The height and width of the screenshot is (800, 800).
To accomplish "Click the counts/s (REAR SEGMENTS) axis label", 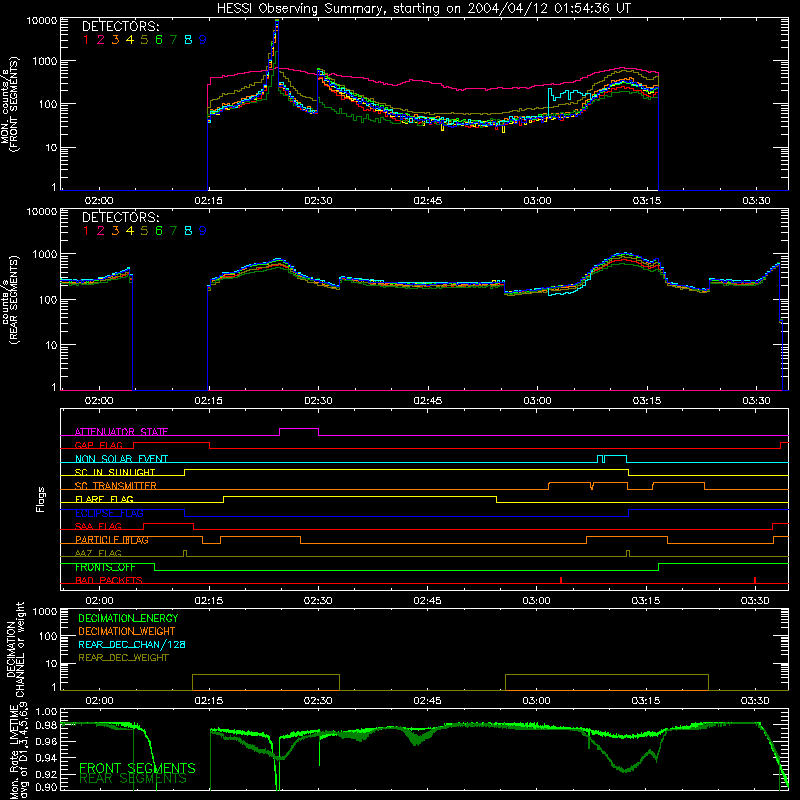I will click(x=9, y=299).
